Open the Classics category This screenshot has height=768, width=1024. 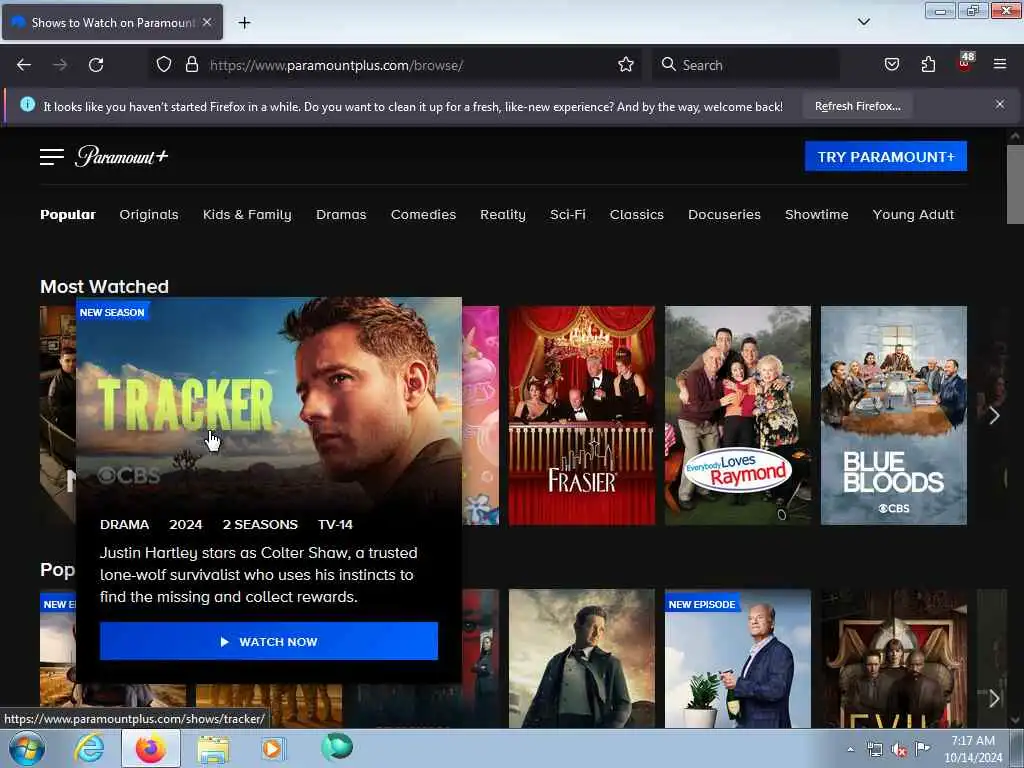(637, 214)
